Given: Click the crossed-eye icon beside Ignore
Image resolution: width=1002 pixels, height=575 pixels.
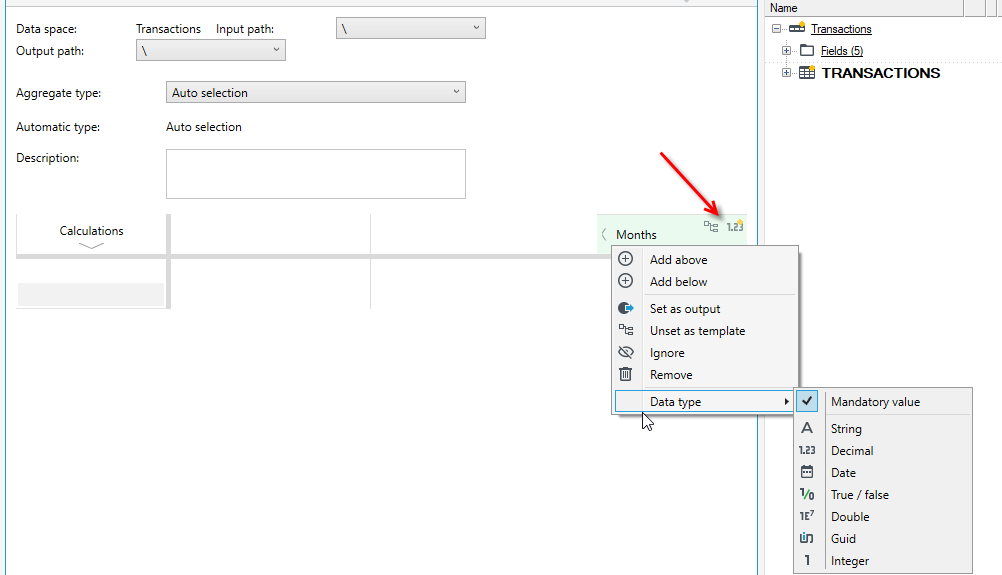Looking at the screenshot, I should [x=626, y=352].
